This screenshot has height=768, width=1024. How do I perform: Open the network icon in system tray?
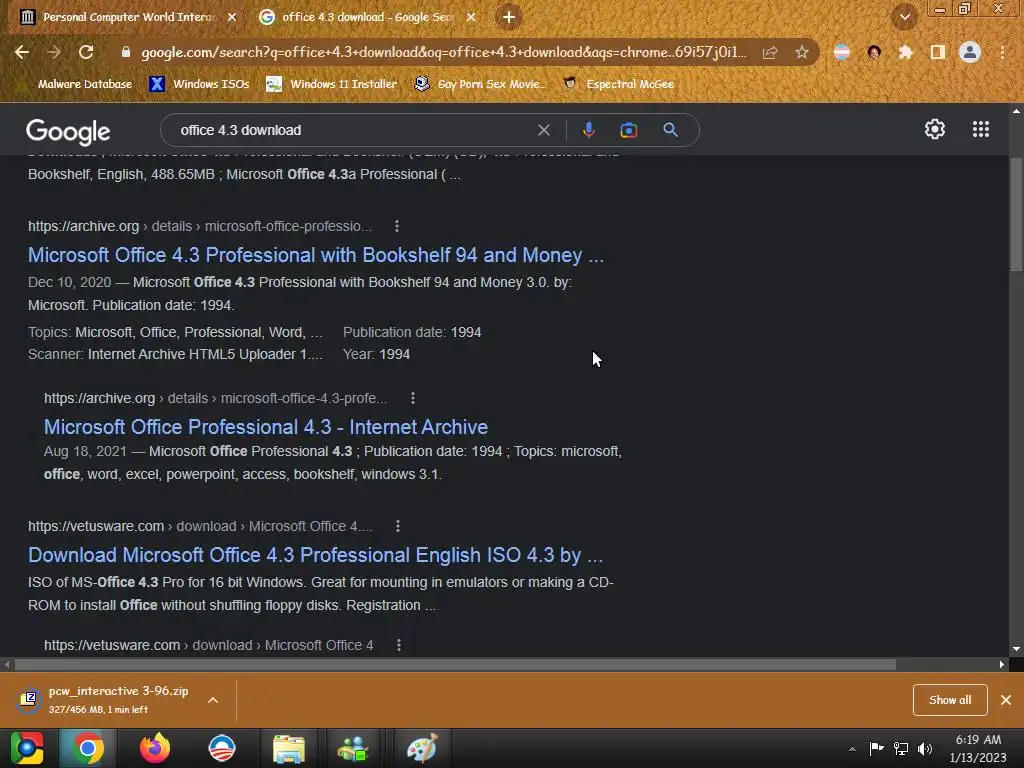[x=901, y=748]
